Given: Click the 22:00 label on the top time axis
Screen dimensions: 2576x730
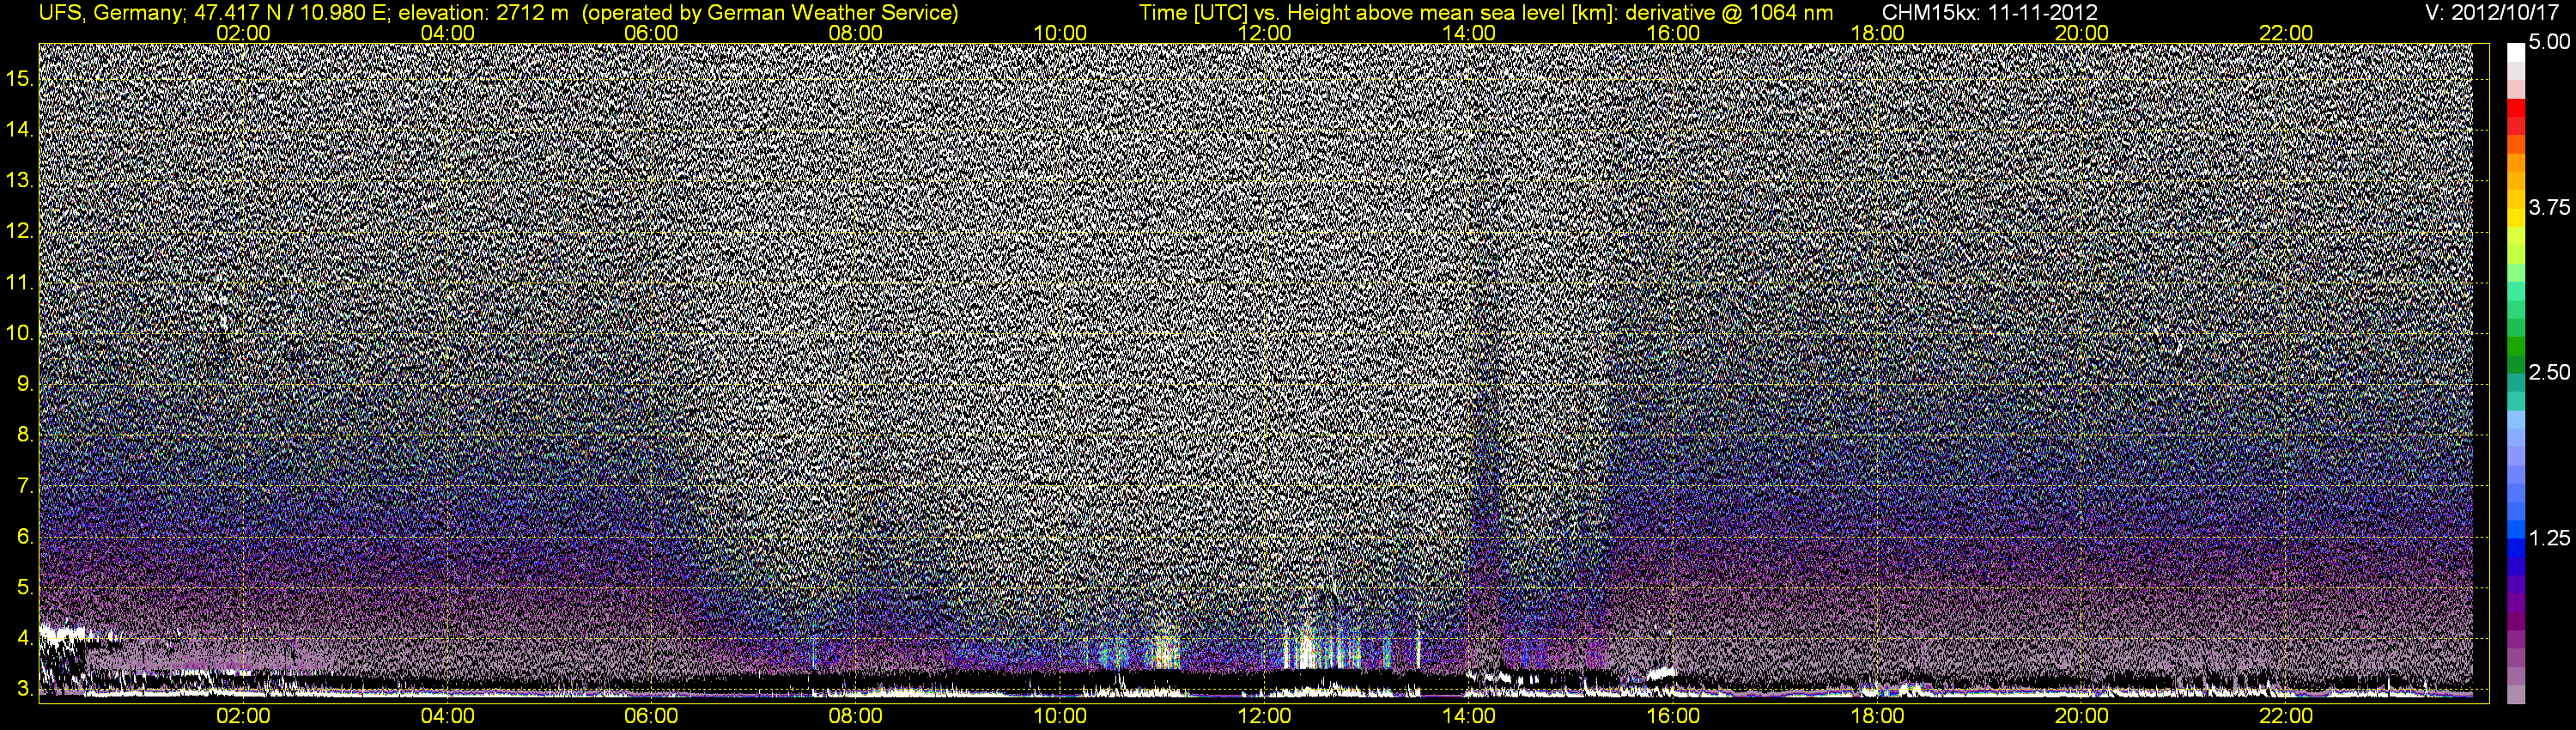Looking at the screenshot, I should (x=2286, y=33).
